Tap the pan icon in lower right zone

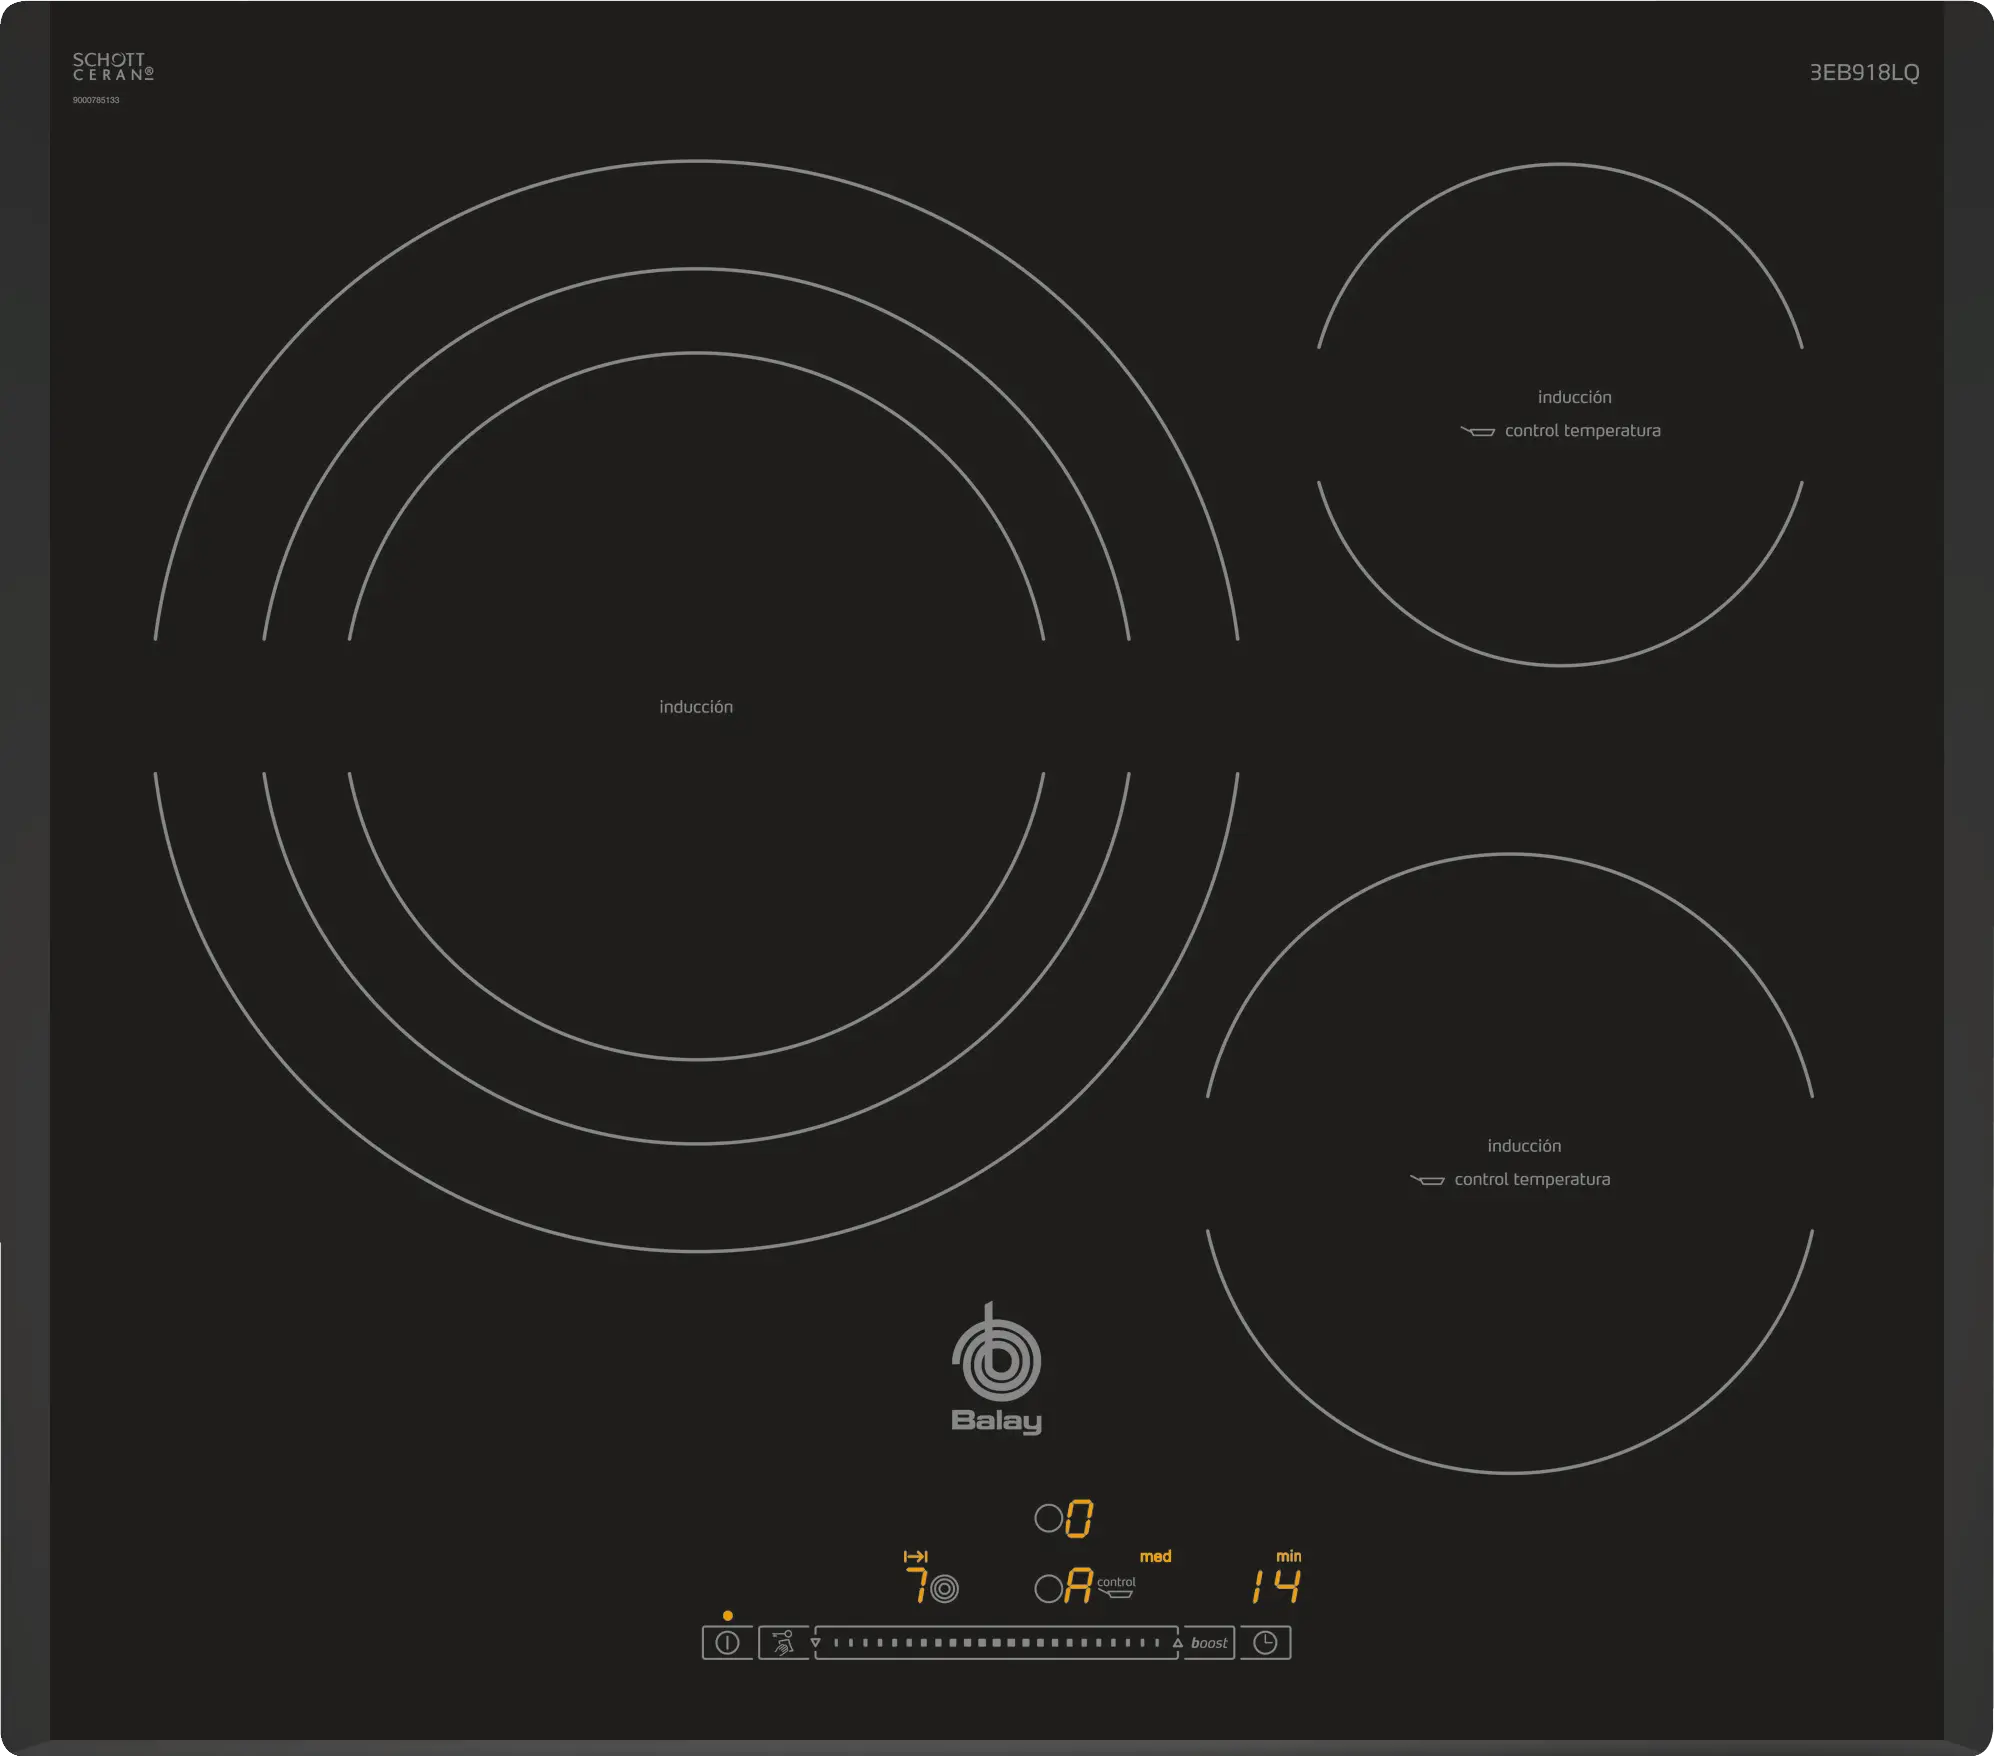pos(1427,1180)
